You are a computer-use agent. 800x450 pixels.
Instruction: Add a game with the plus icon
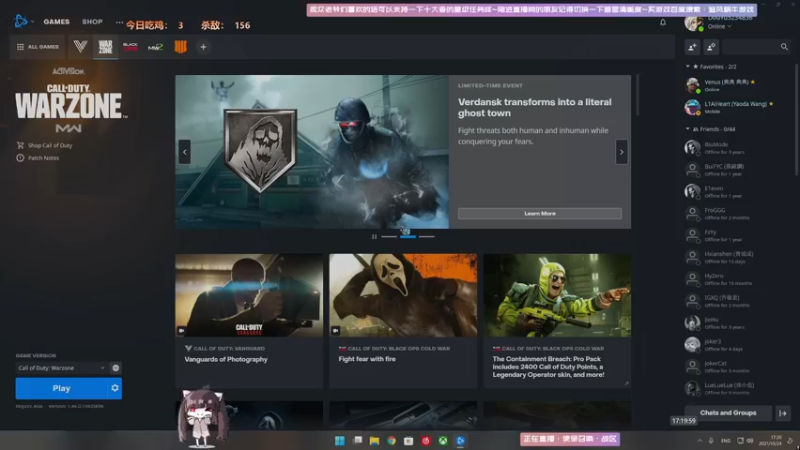click(x=203, y=47)
